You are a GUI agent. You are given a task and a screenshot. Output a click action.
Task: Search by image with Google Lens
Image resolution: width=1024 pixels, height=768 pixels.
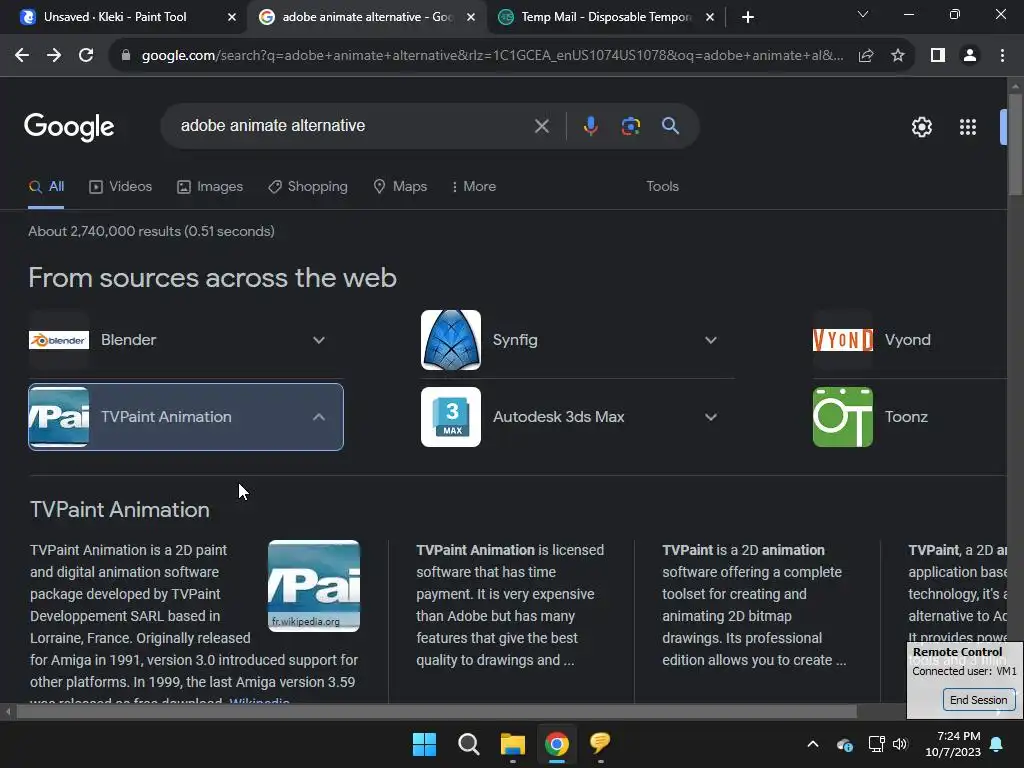630,126
